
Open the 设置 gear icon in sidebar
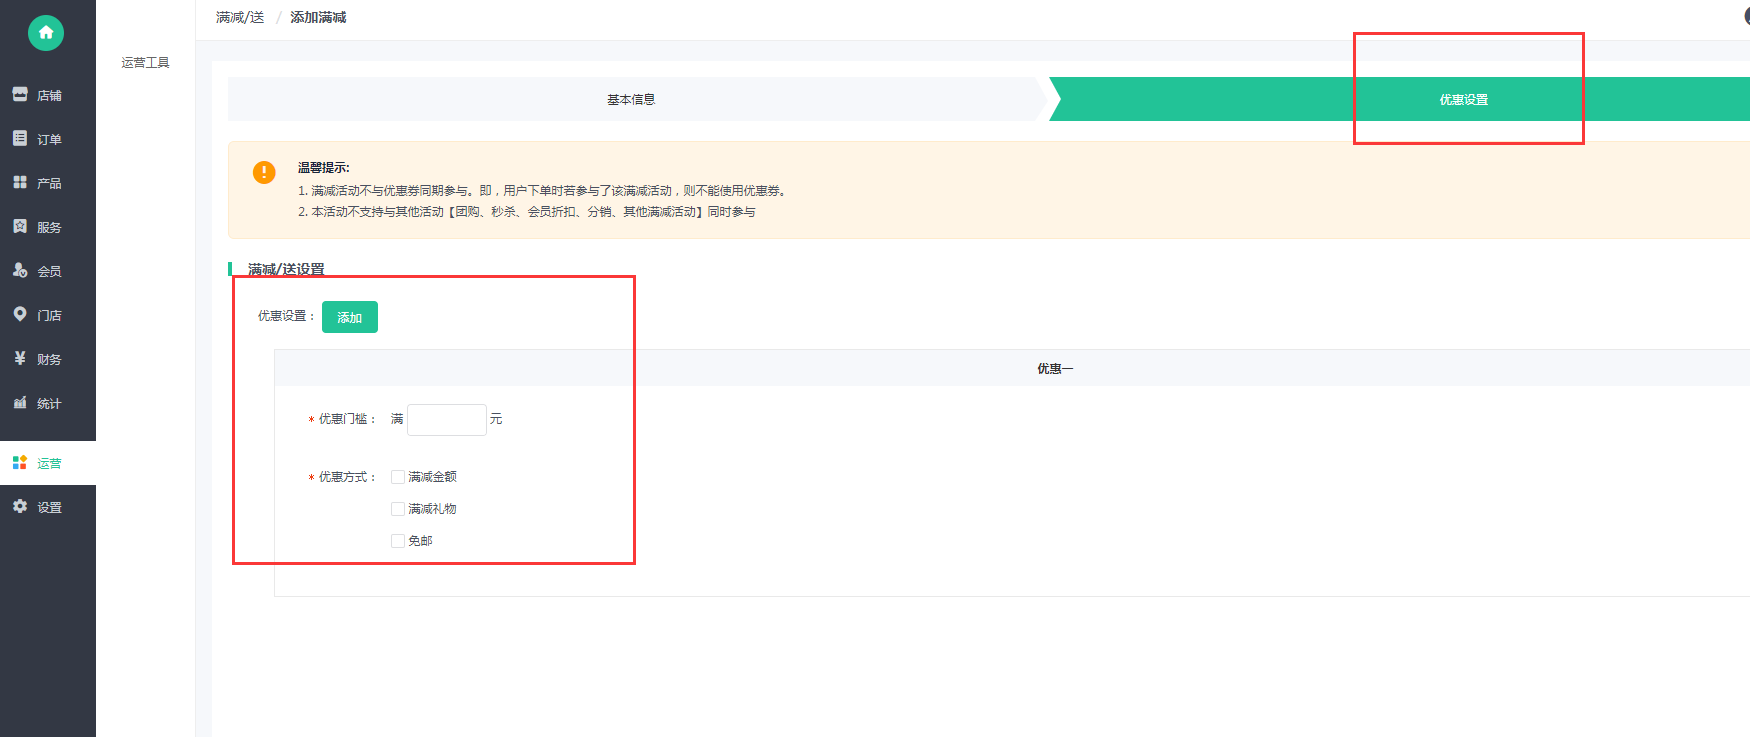coord(20,506)
